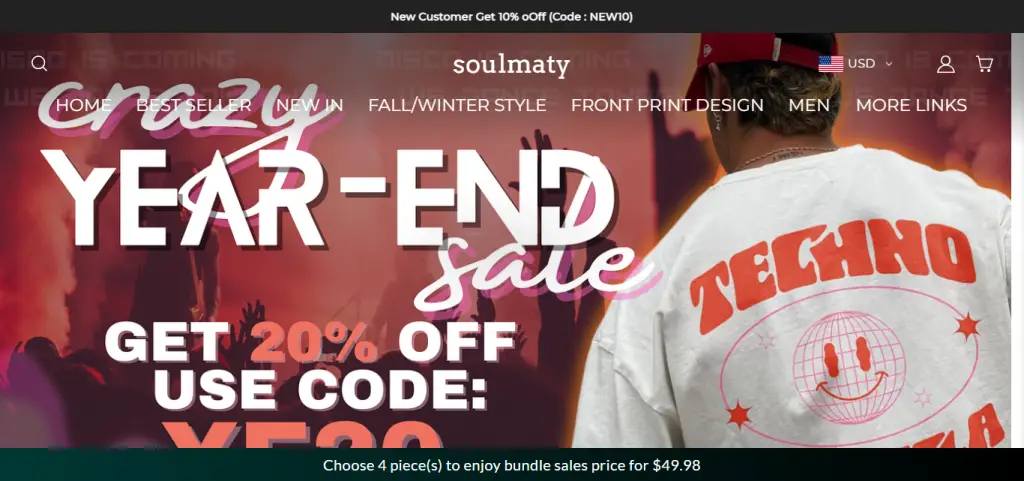Viewport: 1024px width, 481px height.
Task: Open the user account icon
Action: pos(946,64)
